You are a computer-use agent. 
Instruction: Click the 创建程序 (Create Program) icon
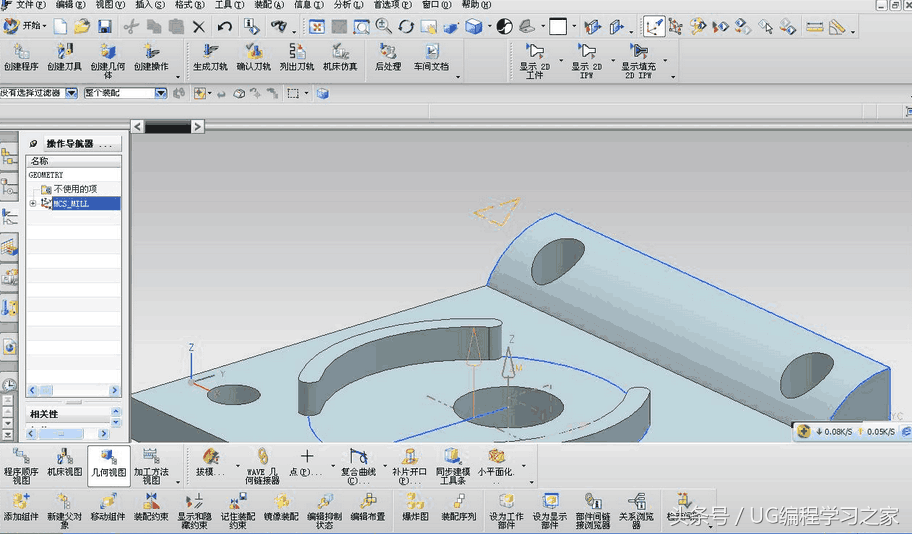21,57
